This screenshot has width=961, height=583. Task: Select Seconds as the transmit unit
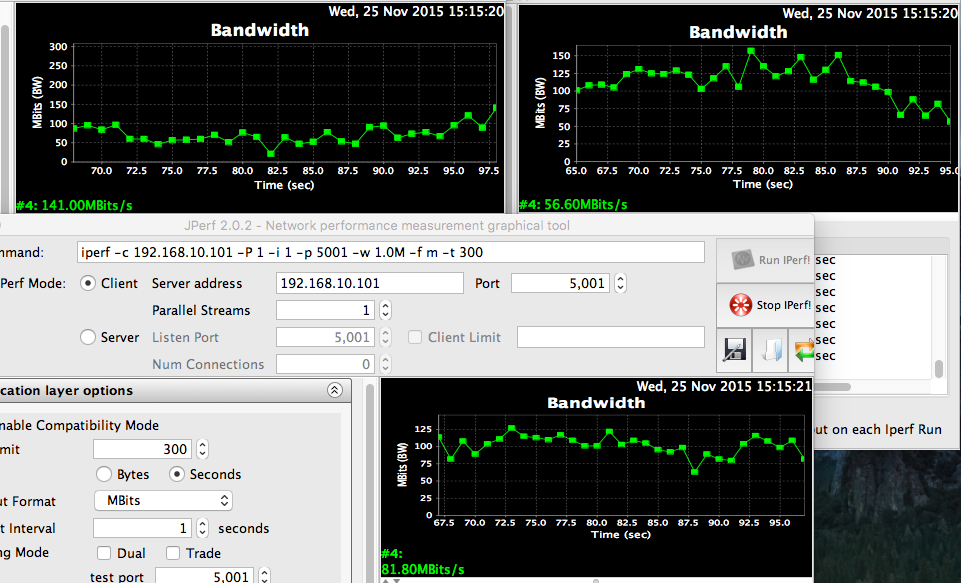pyautogui.click(x=177, y=474)
